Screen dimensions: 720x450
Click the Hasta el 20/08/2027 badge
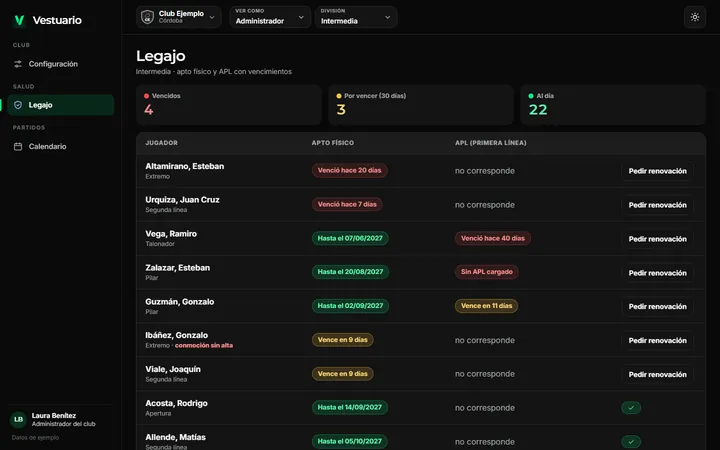350,272
